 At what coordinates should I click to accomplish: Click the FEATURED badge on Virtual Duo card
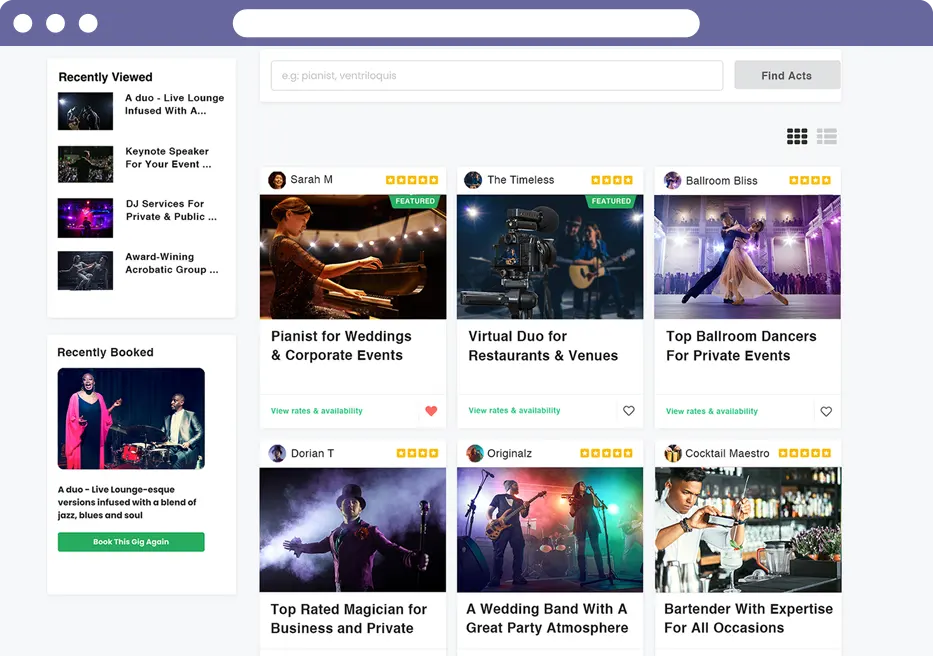click(x=611, y=201)
